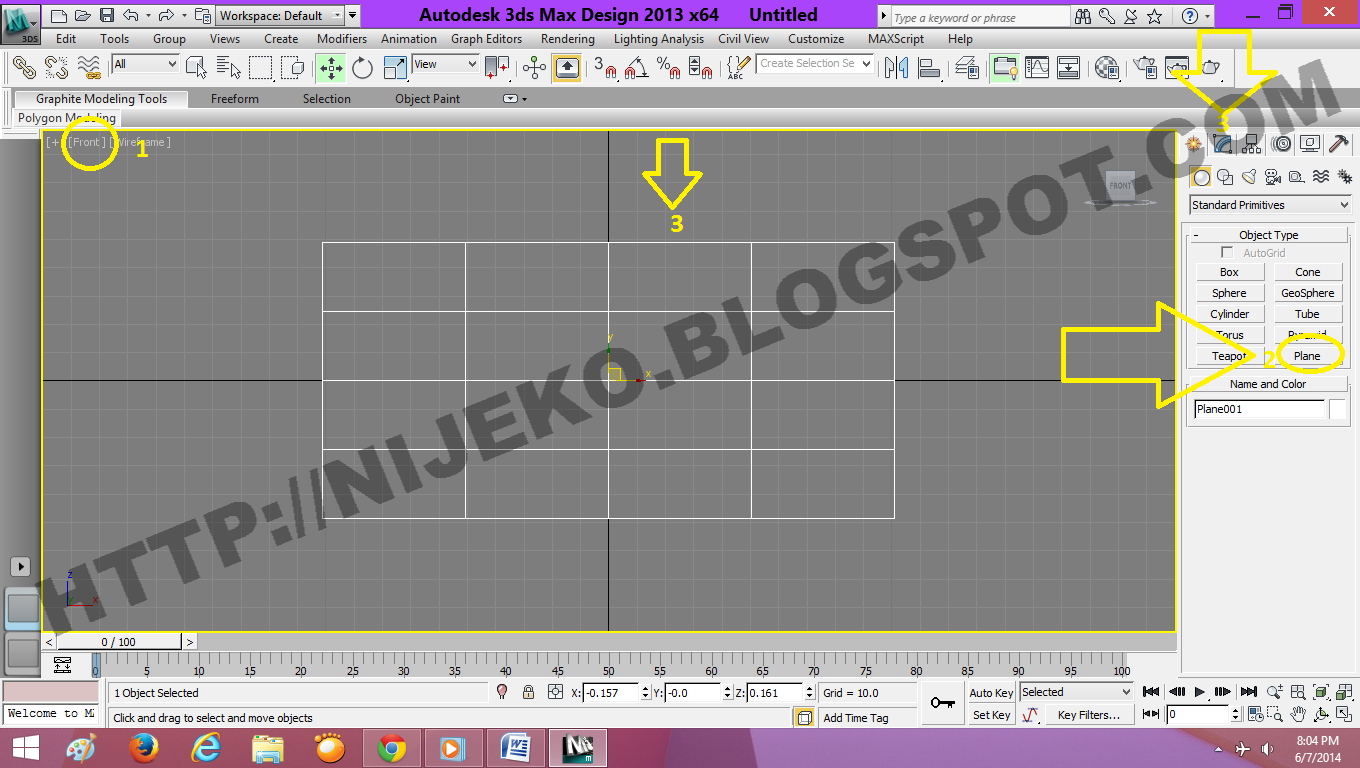Image resolution: width=1360 pixels, height=768 pixels.
Task: Toggle Percent Snap
Action: pyautogui.click(x=669, y=67)
